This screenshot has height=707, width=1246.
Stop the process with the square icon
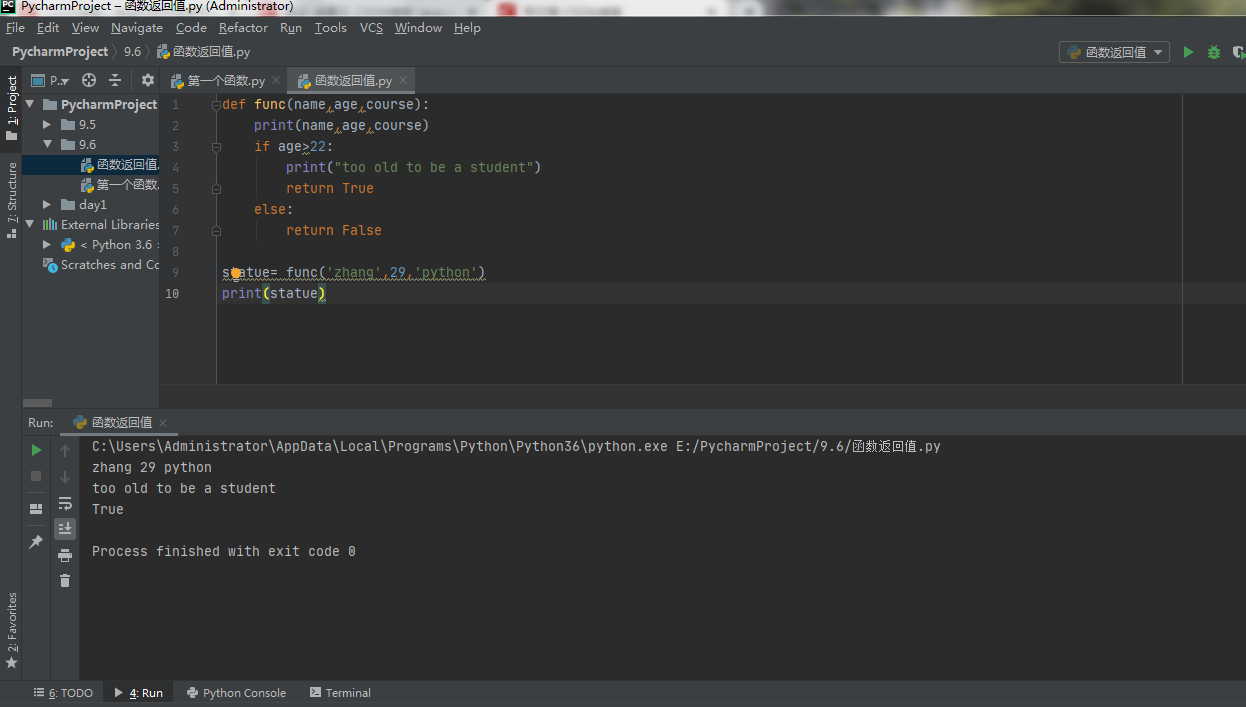[36, 476]
